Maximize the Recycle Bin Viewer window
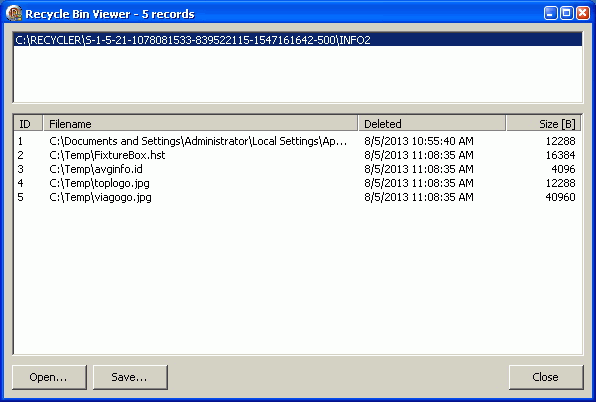 pos(566,13)
